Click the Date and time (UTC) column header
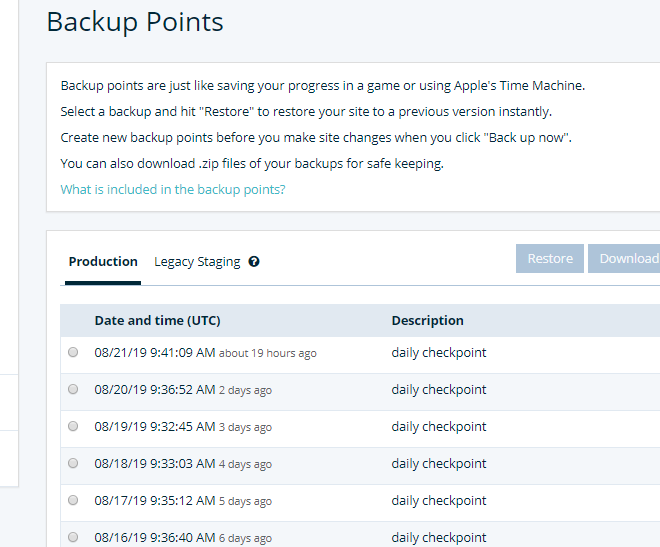This screenshot has height=547, width=660. click(157, 321)
